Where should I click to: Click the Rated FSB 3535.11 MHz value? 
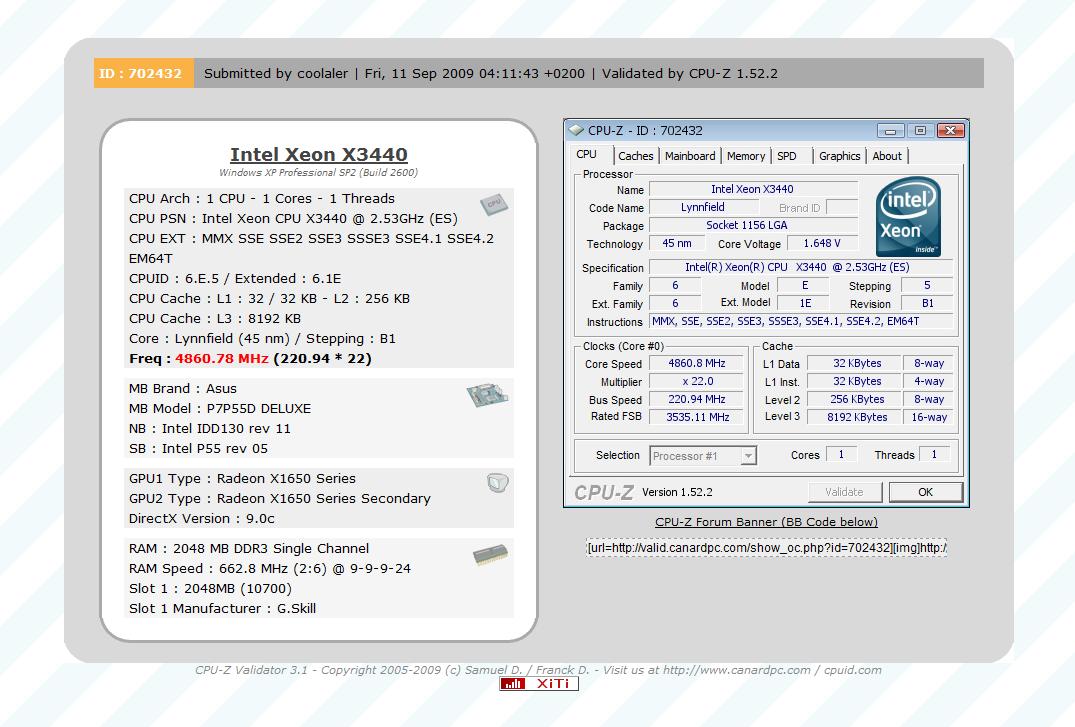[x=696, y=417]
